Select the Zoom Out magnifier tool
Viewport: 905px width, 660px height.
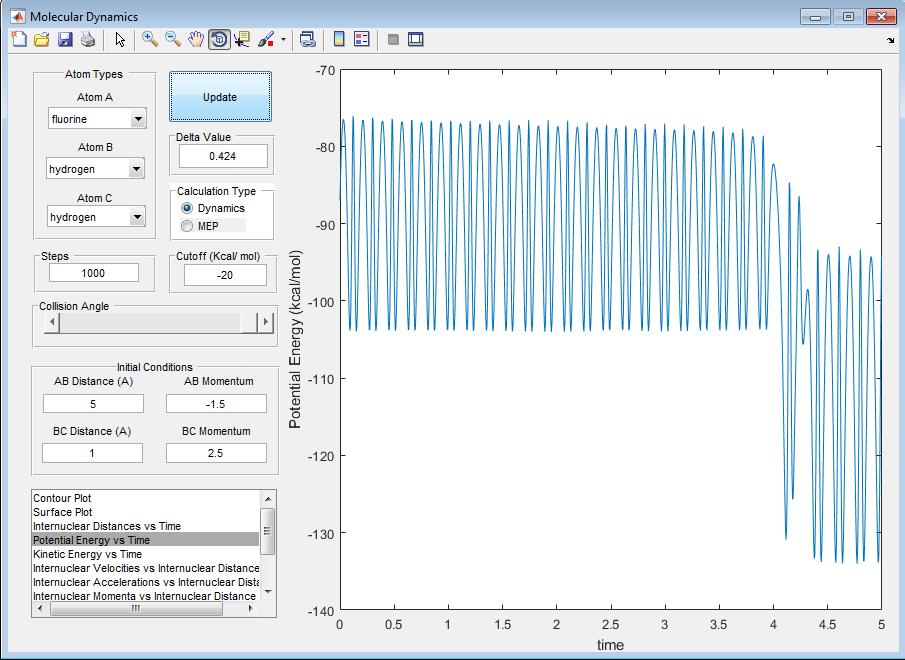pyautogui.click(x=173, y=40)
